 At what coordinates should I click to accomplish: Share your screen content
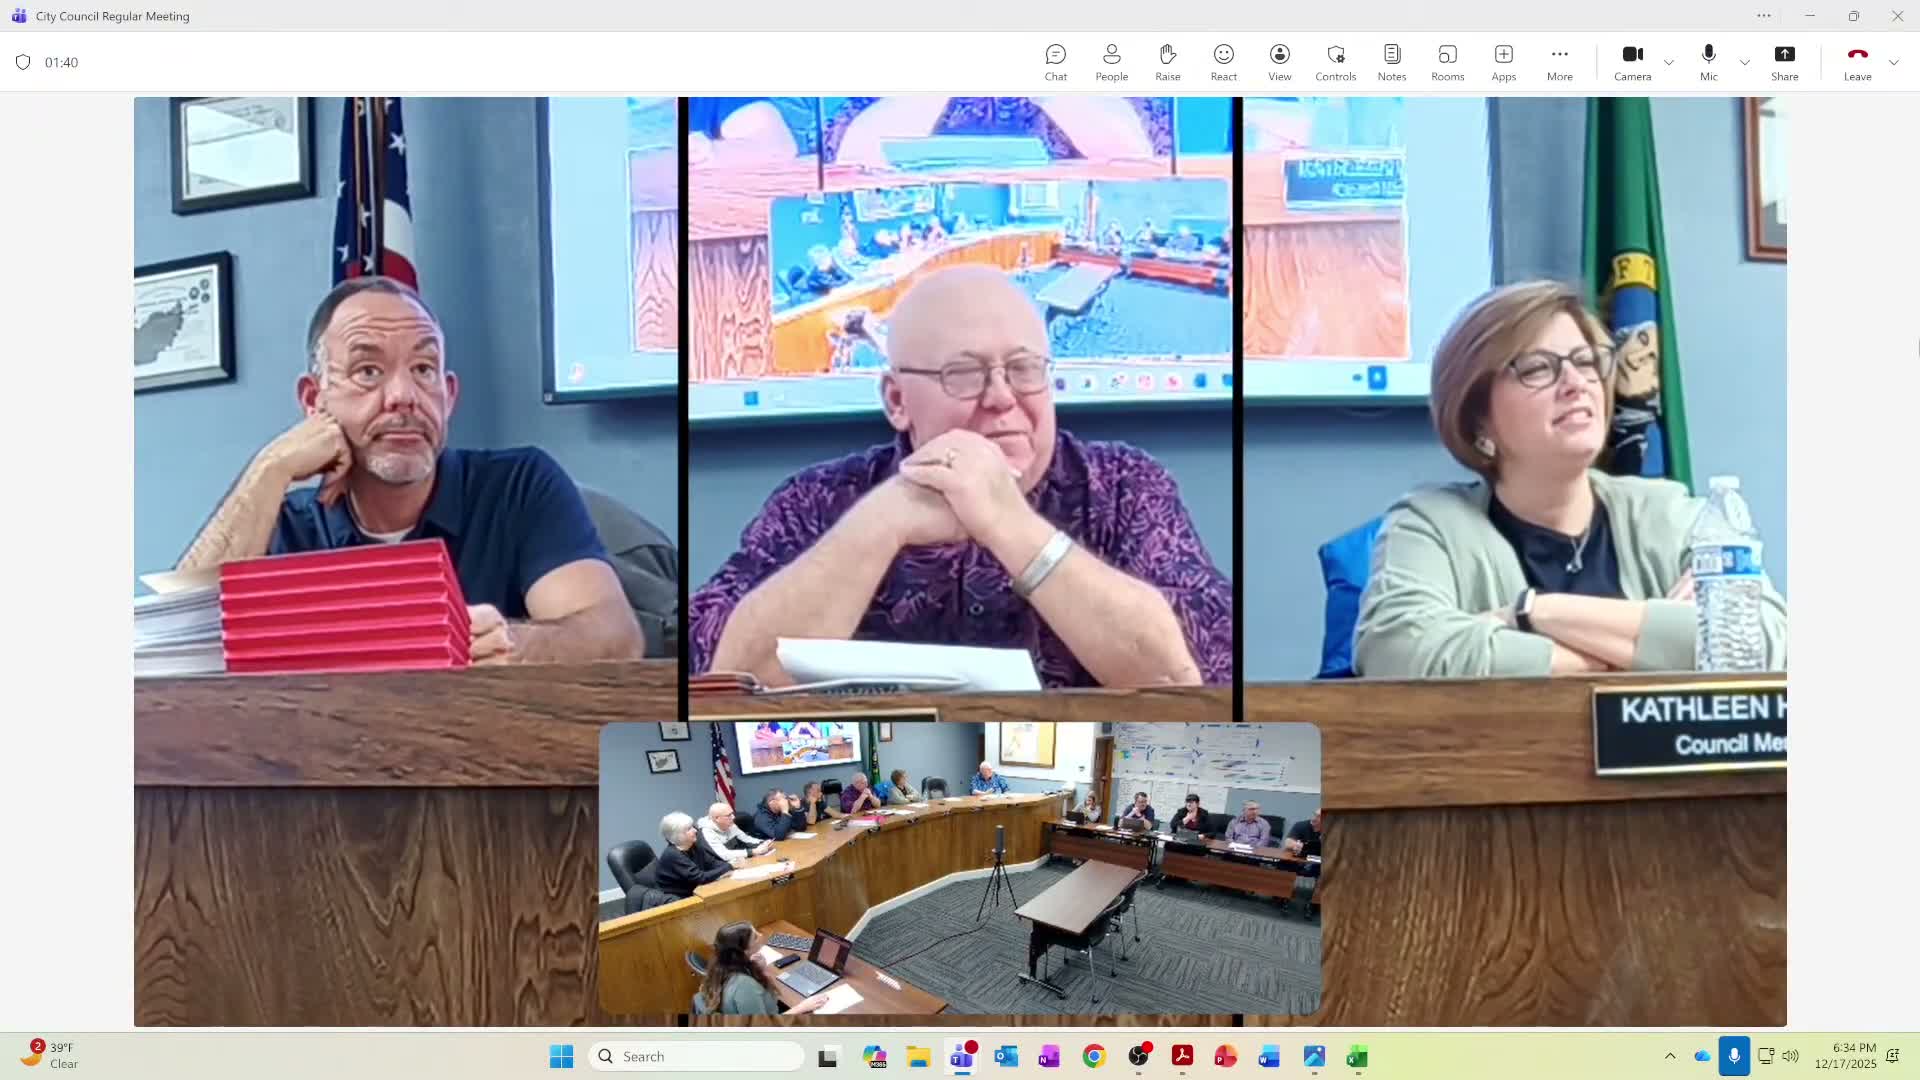click(x=1784, y=62)
